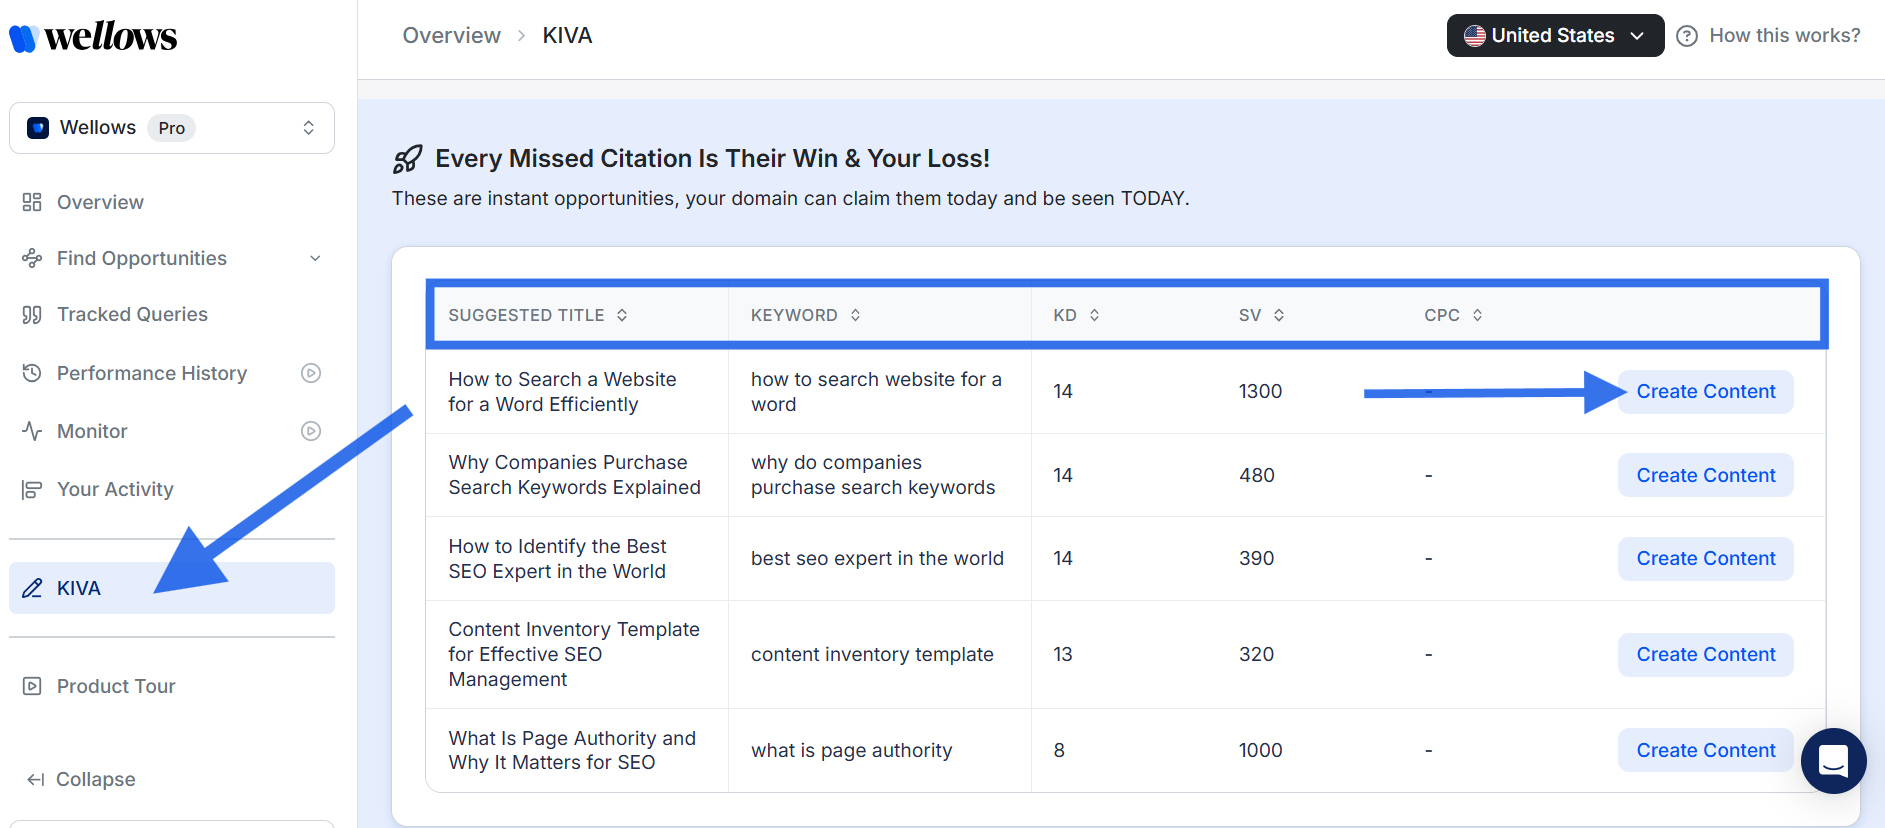Click the play icon beside Performance History
This screenshot has height=828, width=1885.
coord(311,373)
